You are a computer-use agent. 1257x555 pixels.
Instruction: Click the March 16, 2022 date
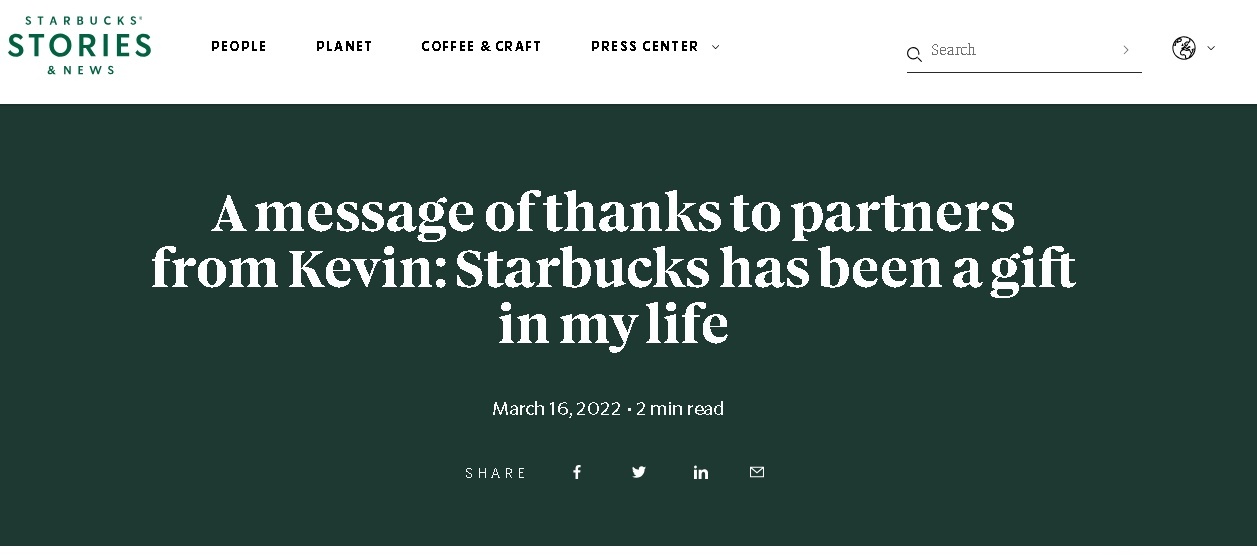pos(556,409)
